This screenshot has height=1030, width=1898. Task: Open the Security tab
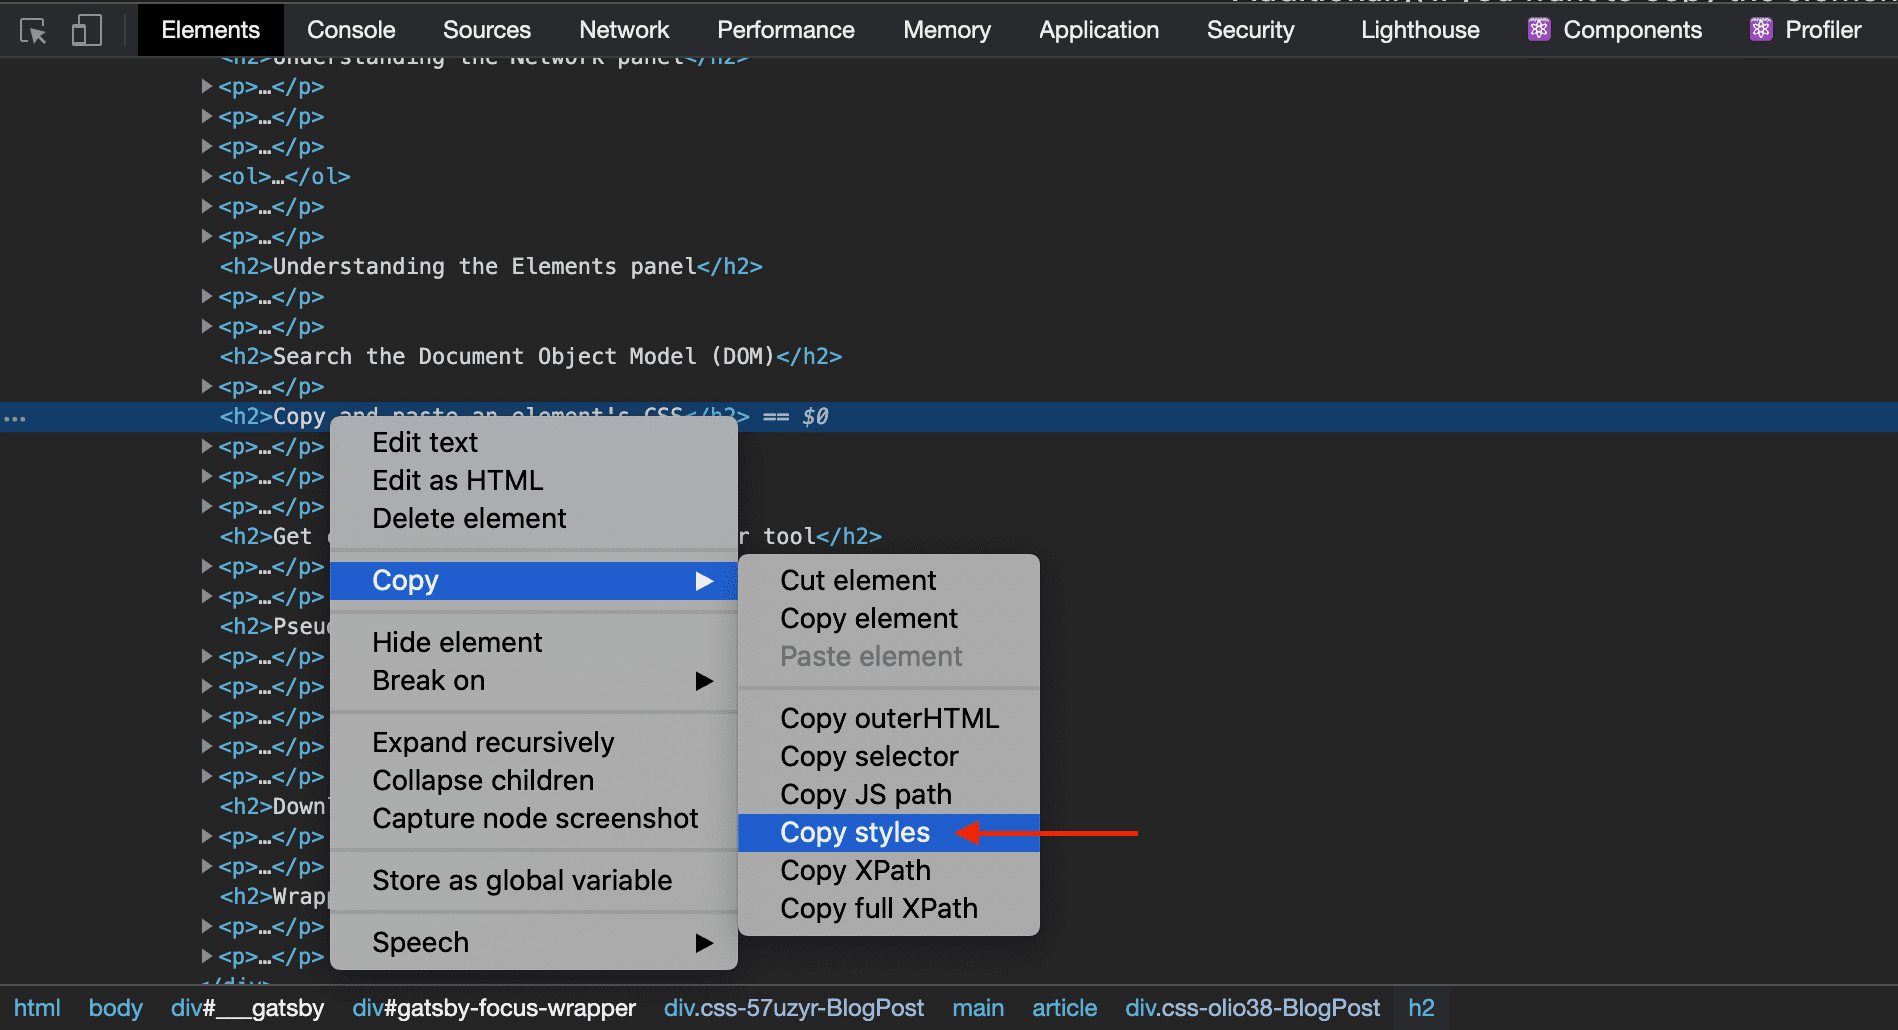click(x=1250, y=30)
